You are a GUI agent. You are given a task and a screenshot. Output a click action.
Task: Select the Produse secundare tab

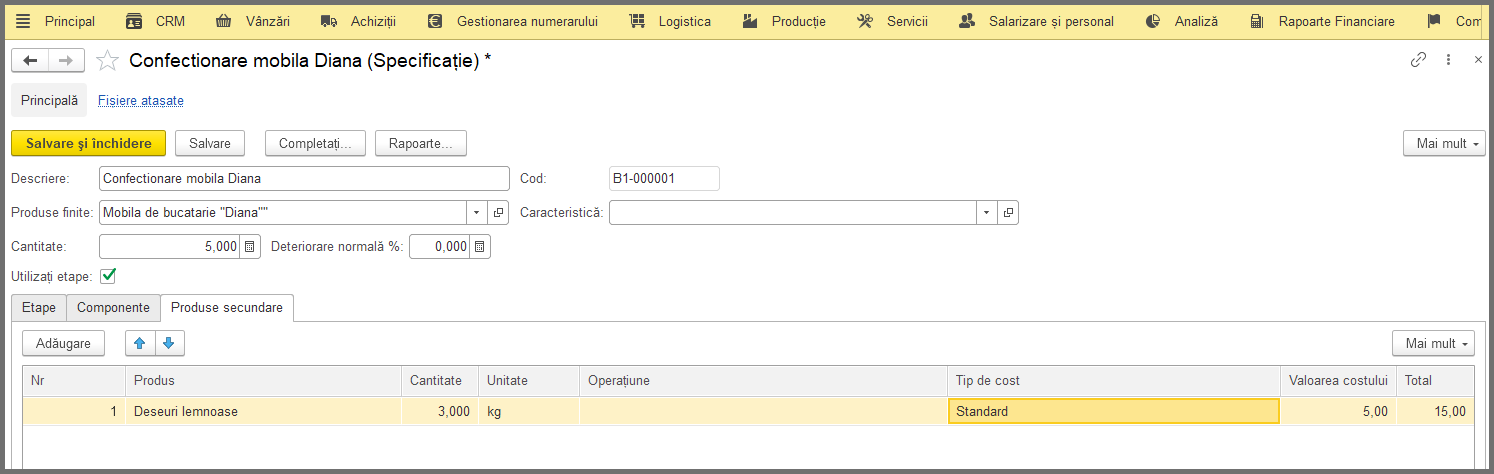point(227,308)
